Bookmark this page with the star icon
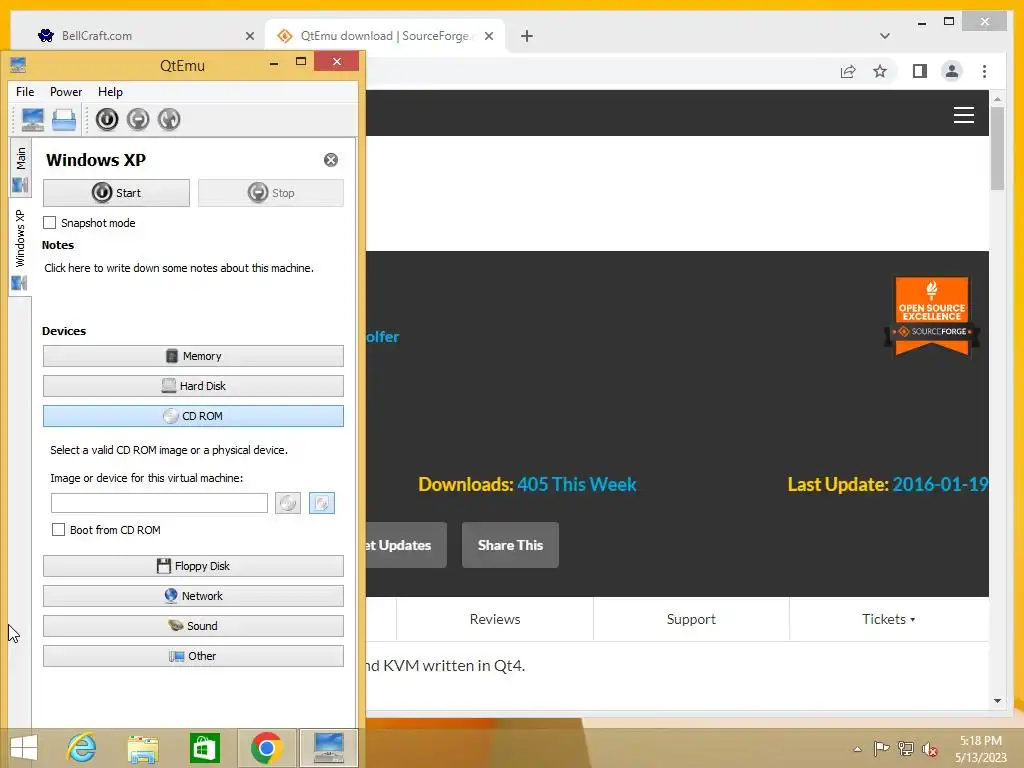This screenshot has width=1024, height=768. click(x=880, y=71)
